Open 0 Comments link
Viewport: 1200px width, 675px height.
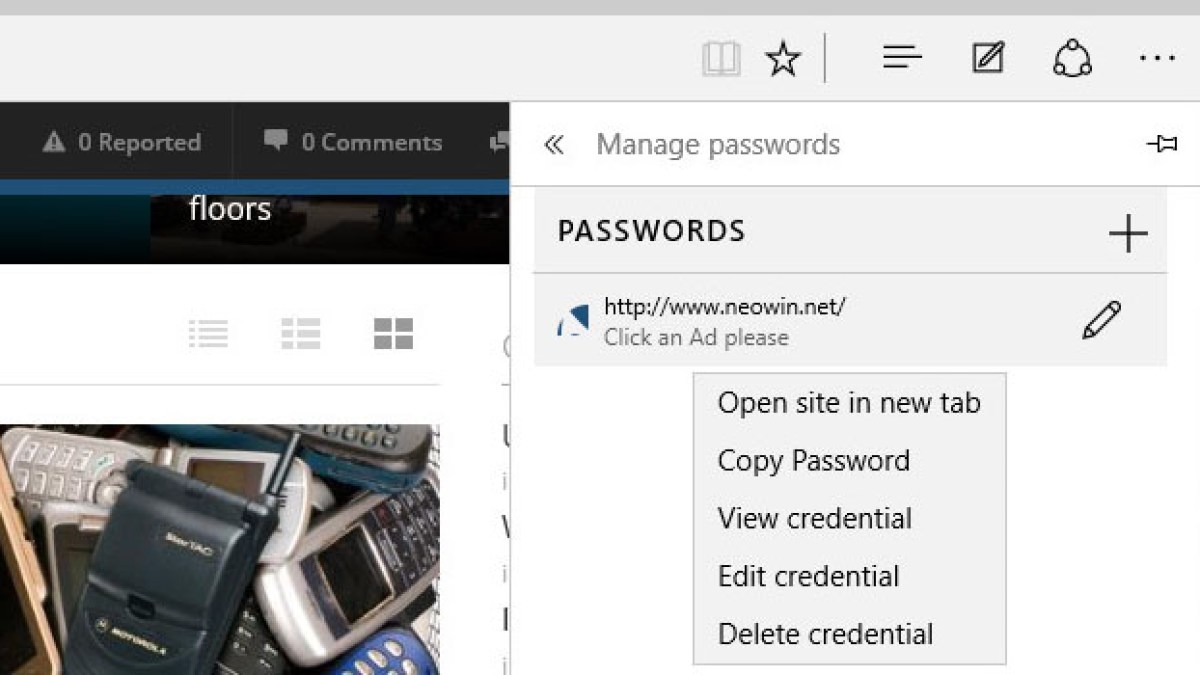[x=353, y=142]
